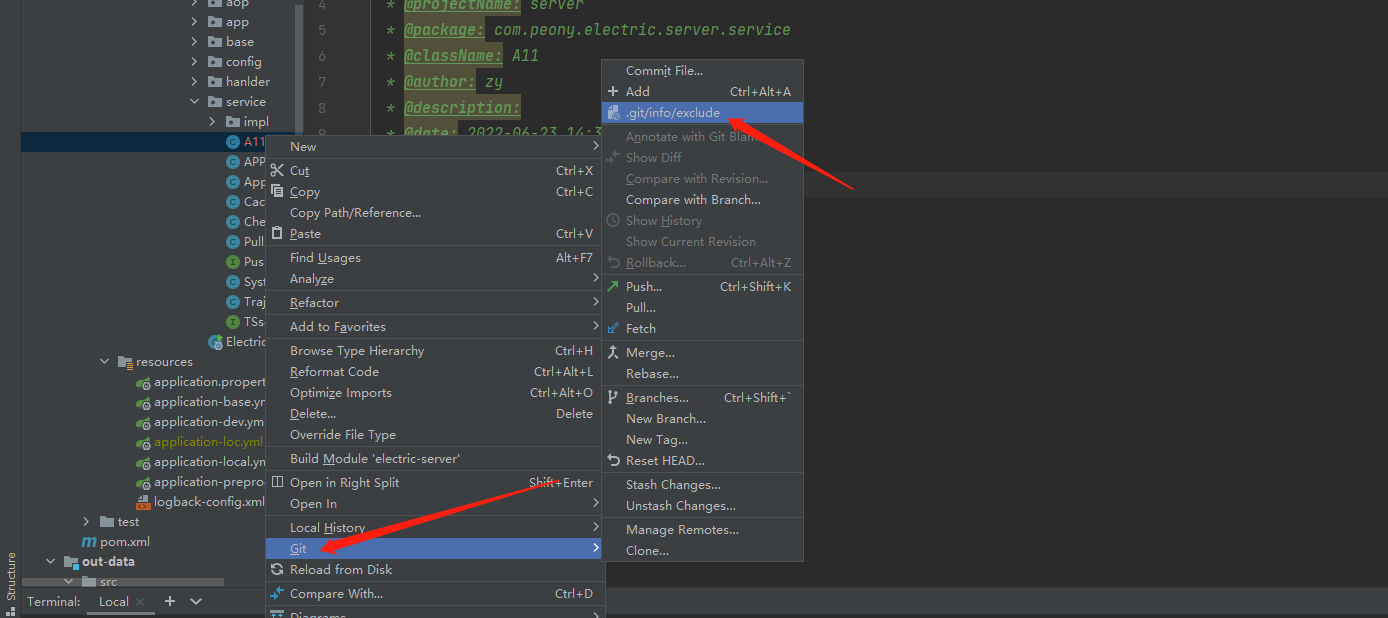Image resolution: width=1388 pixels, height=618 pixels.
Task: Click the Merge icon in Git submenu
Action: [x=613, y=352]
